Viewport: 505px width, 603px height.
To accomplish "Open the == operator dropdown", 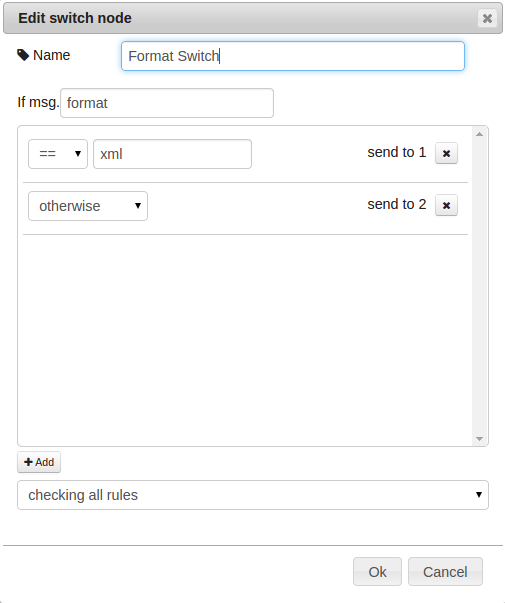I will 58,154.
